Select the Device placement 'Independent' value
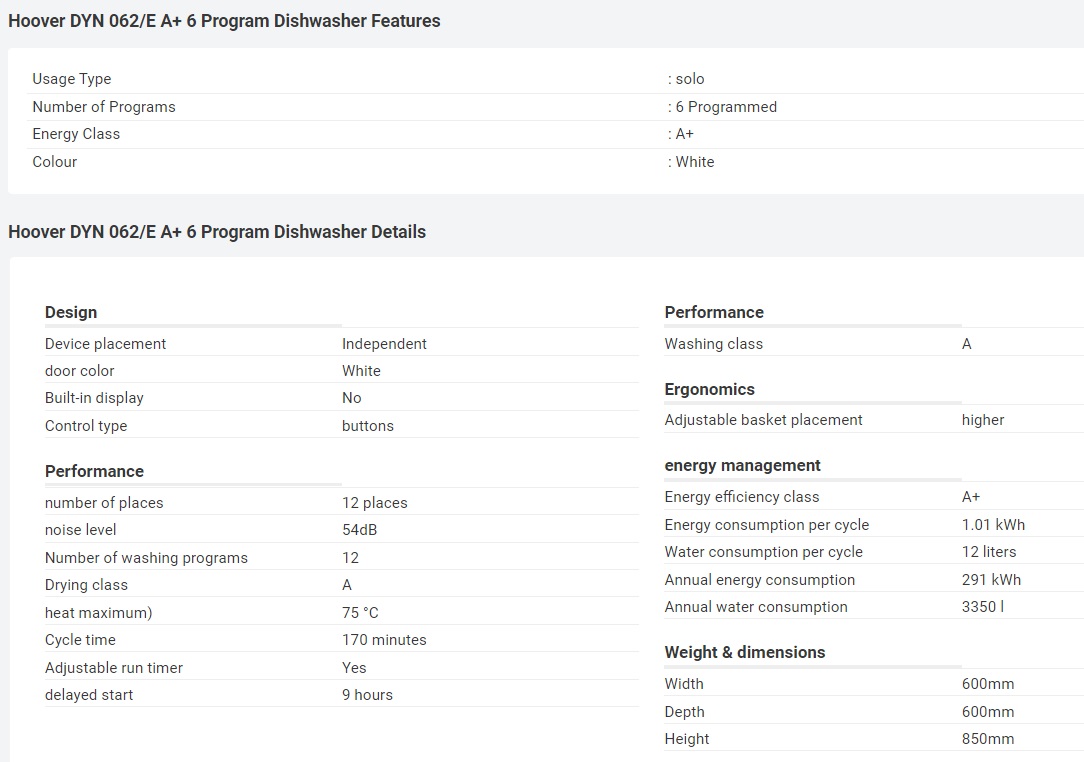This screenshot has height=762, width=1084. point(384,344)
